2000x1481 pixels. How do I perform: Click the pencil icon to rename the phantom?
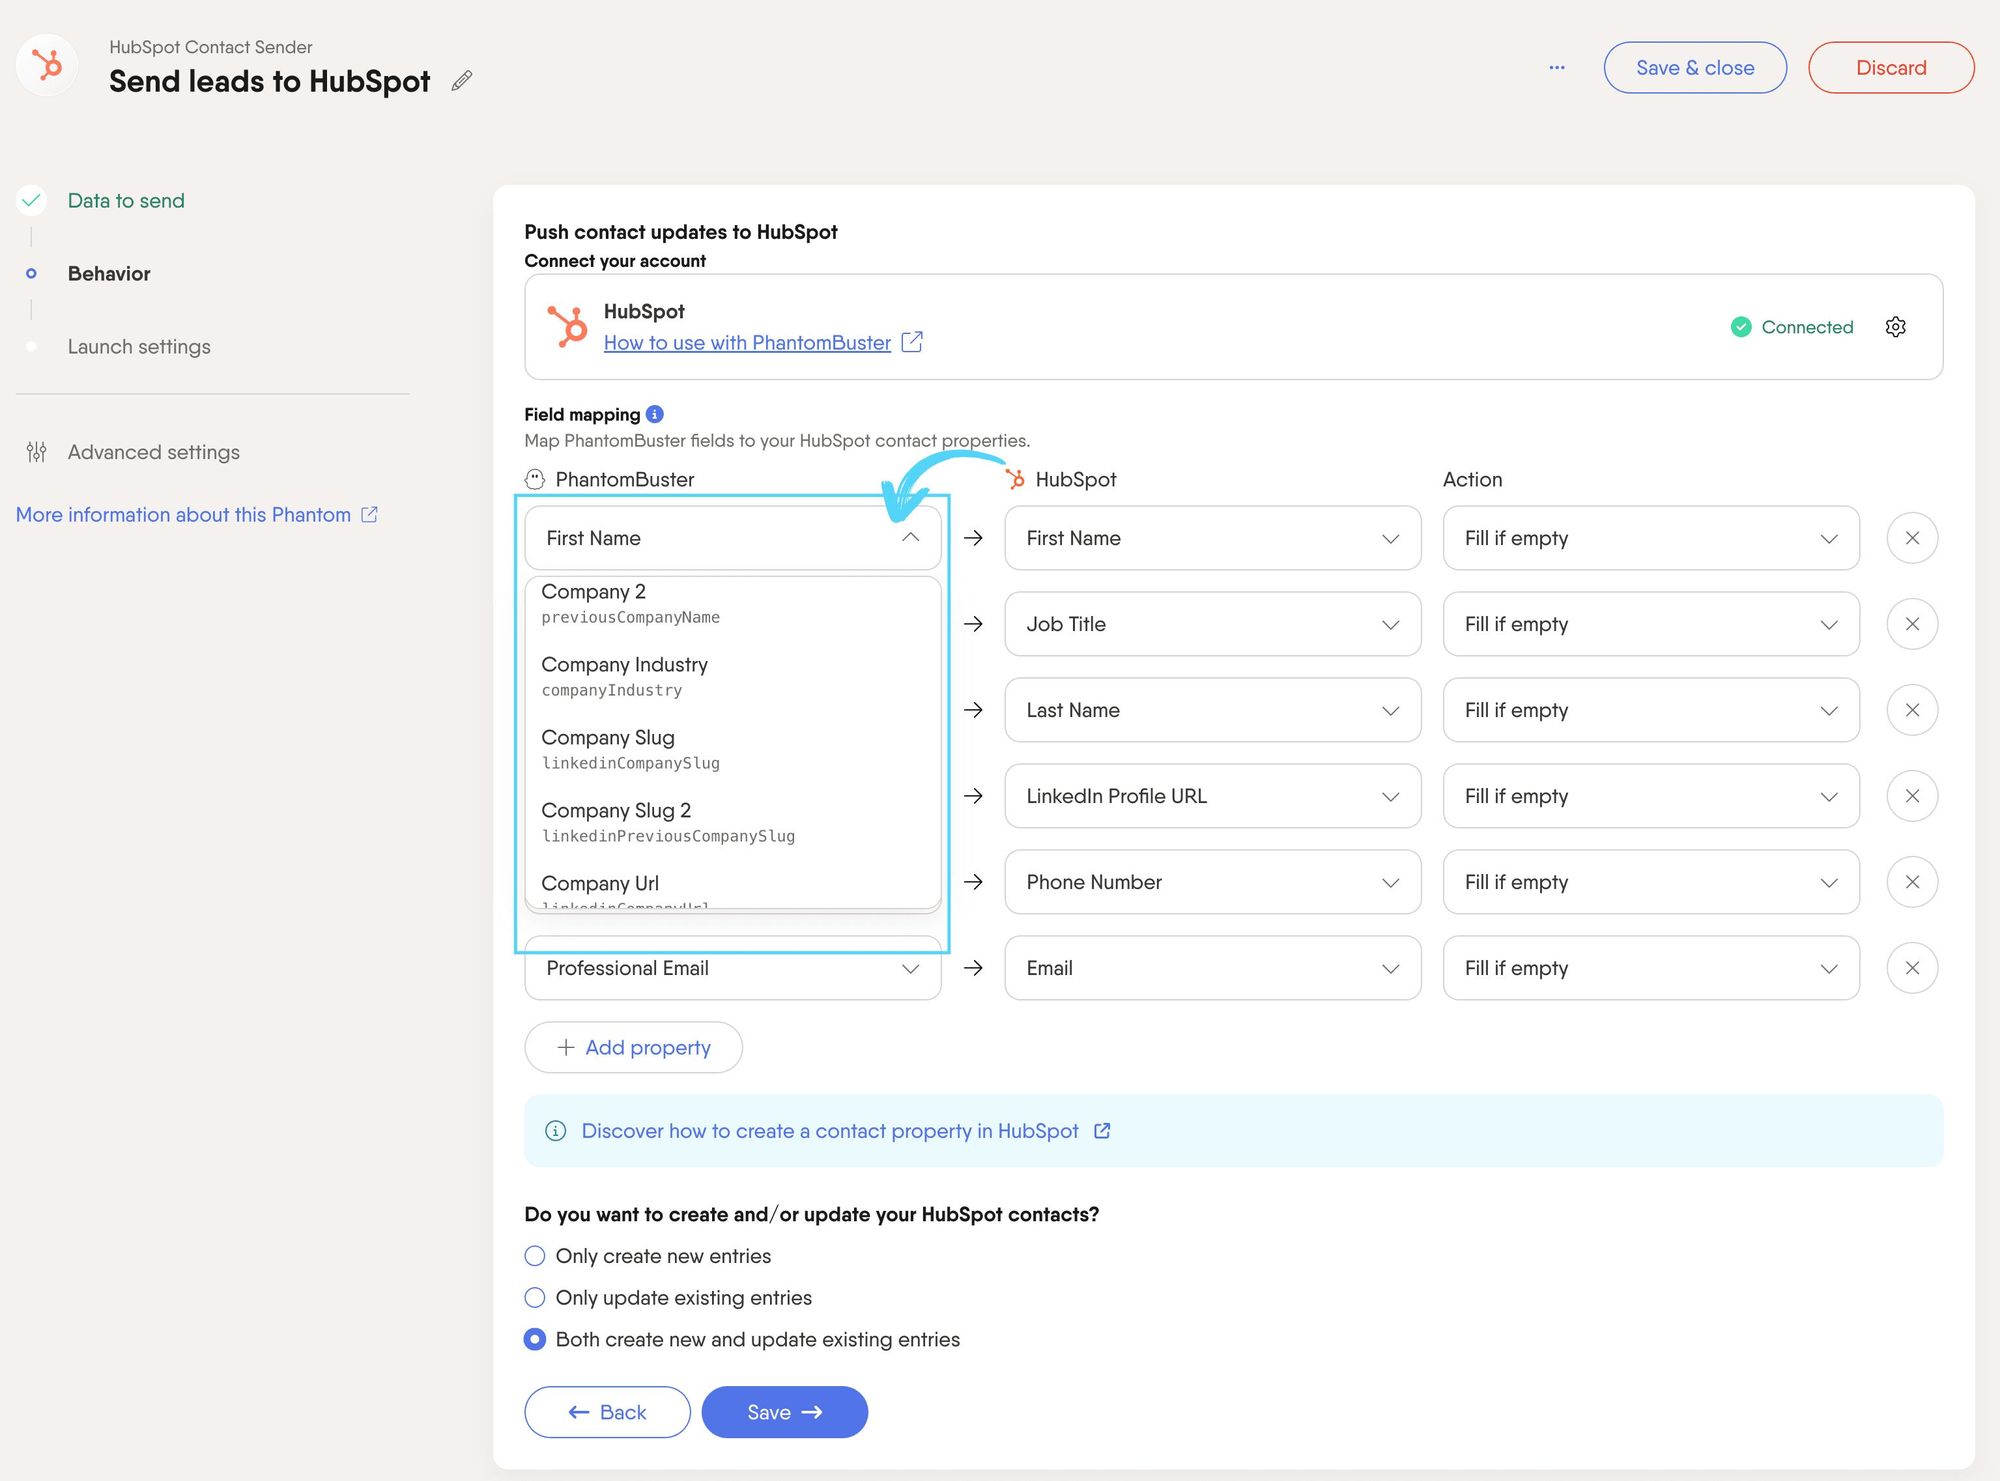coord(461,81)
